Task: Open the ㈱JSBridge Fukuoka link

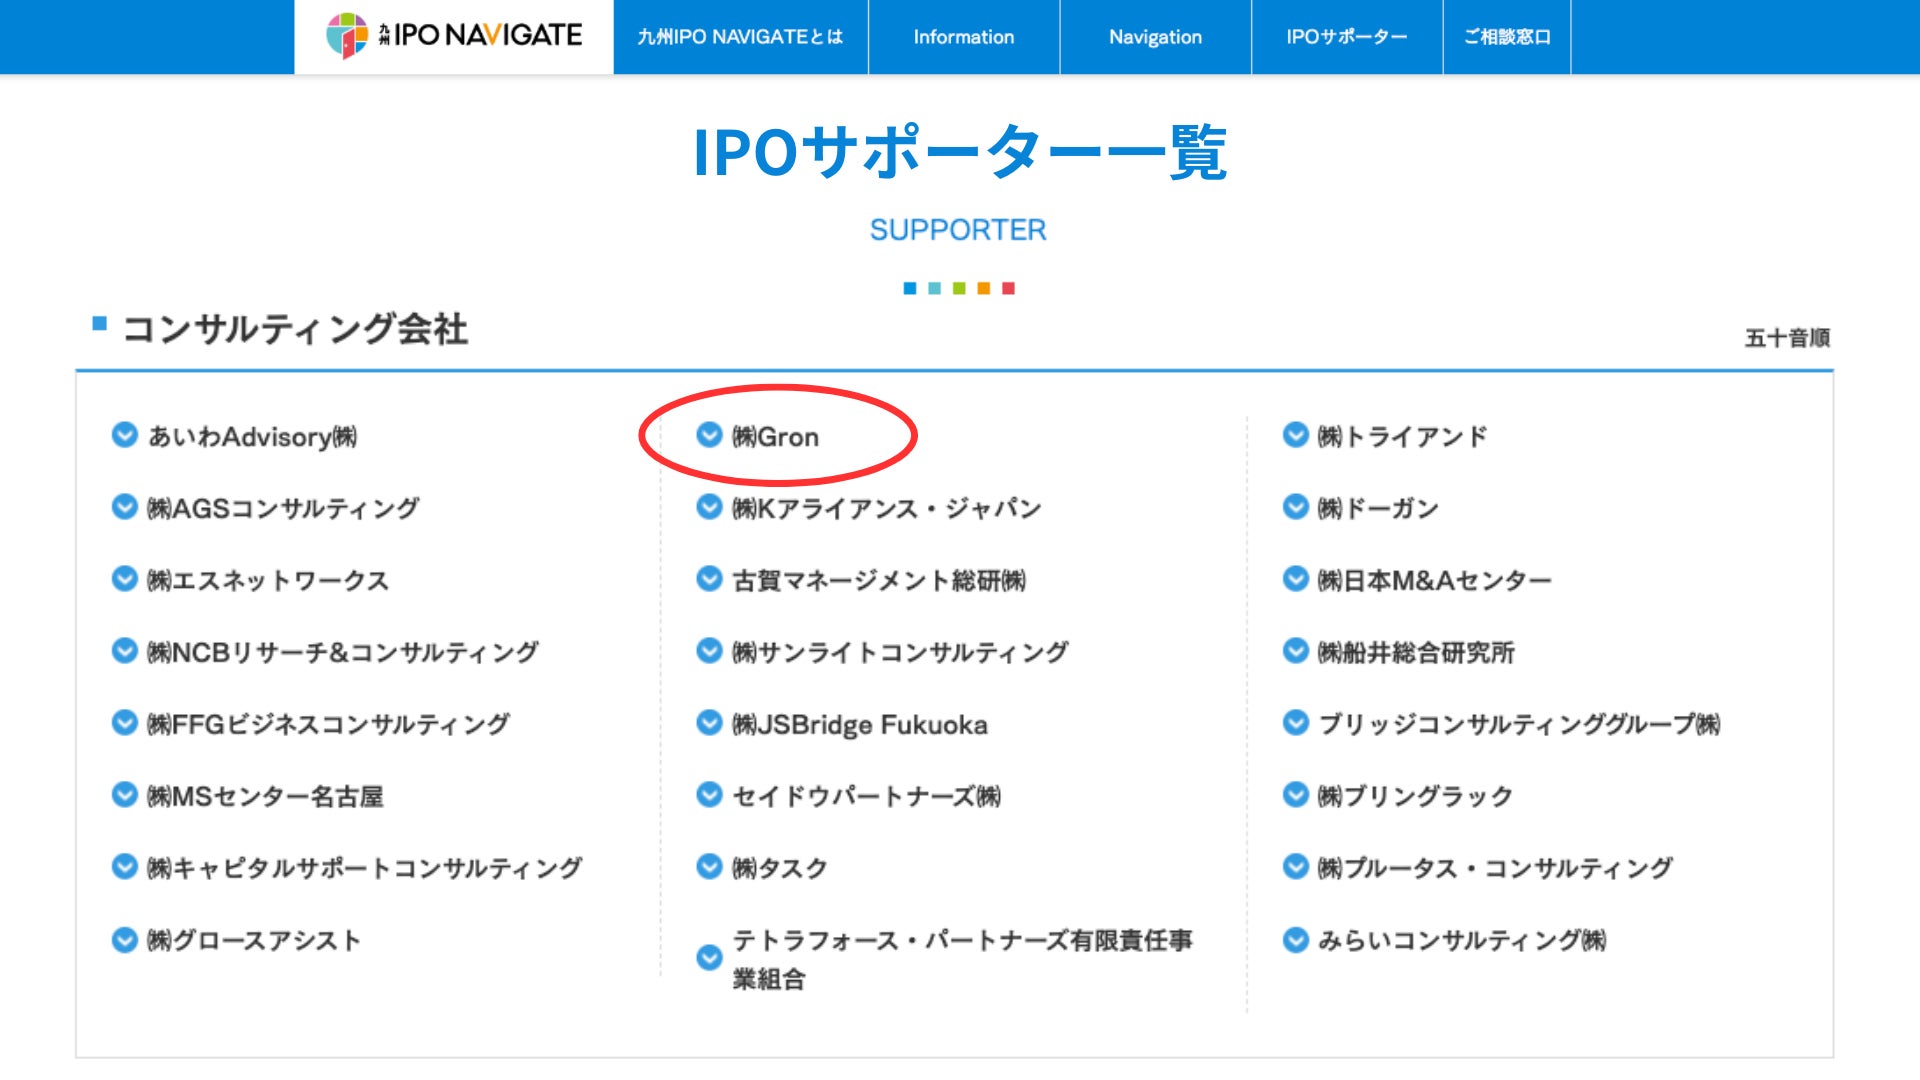Action: click(x=859, y=724)
